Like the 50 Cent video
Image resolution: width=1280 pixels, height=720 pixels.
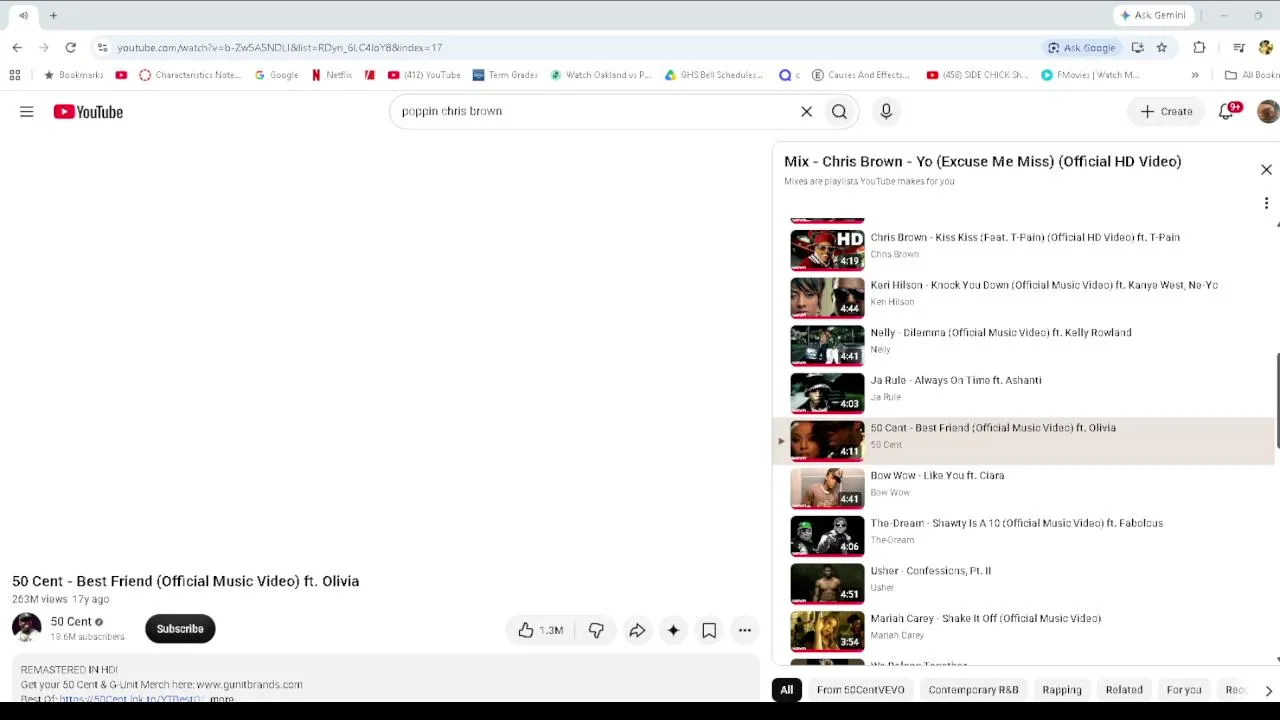click(x=540, y=630)
